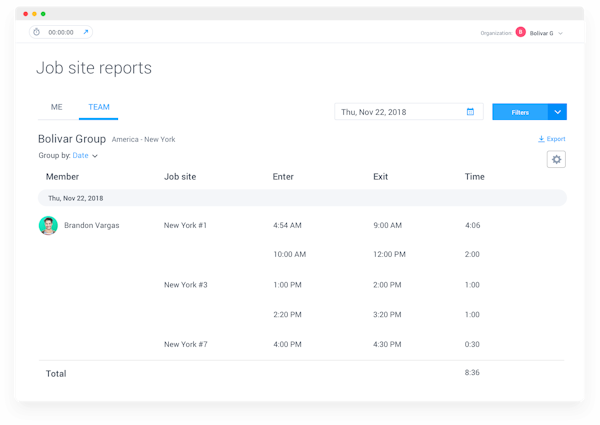Open report settings gear icon
Viewport: 600px width, 425px height.
coord(556,159)
